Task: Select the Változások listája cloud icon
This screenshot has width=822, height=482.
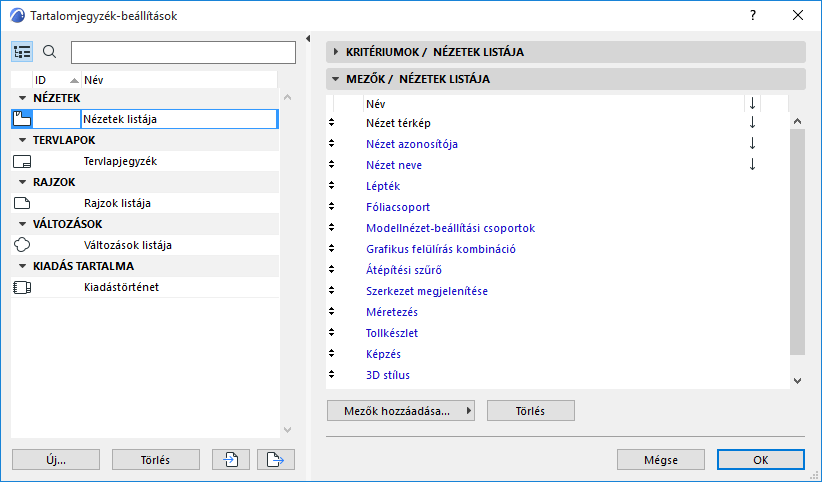Action: [23, 245]
